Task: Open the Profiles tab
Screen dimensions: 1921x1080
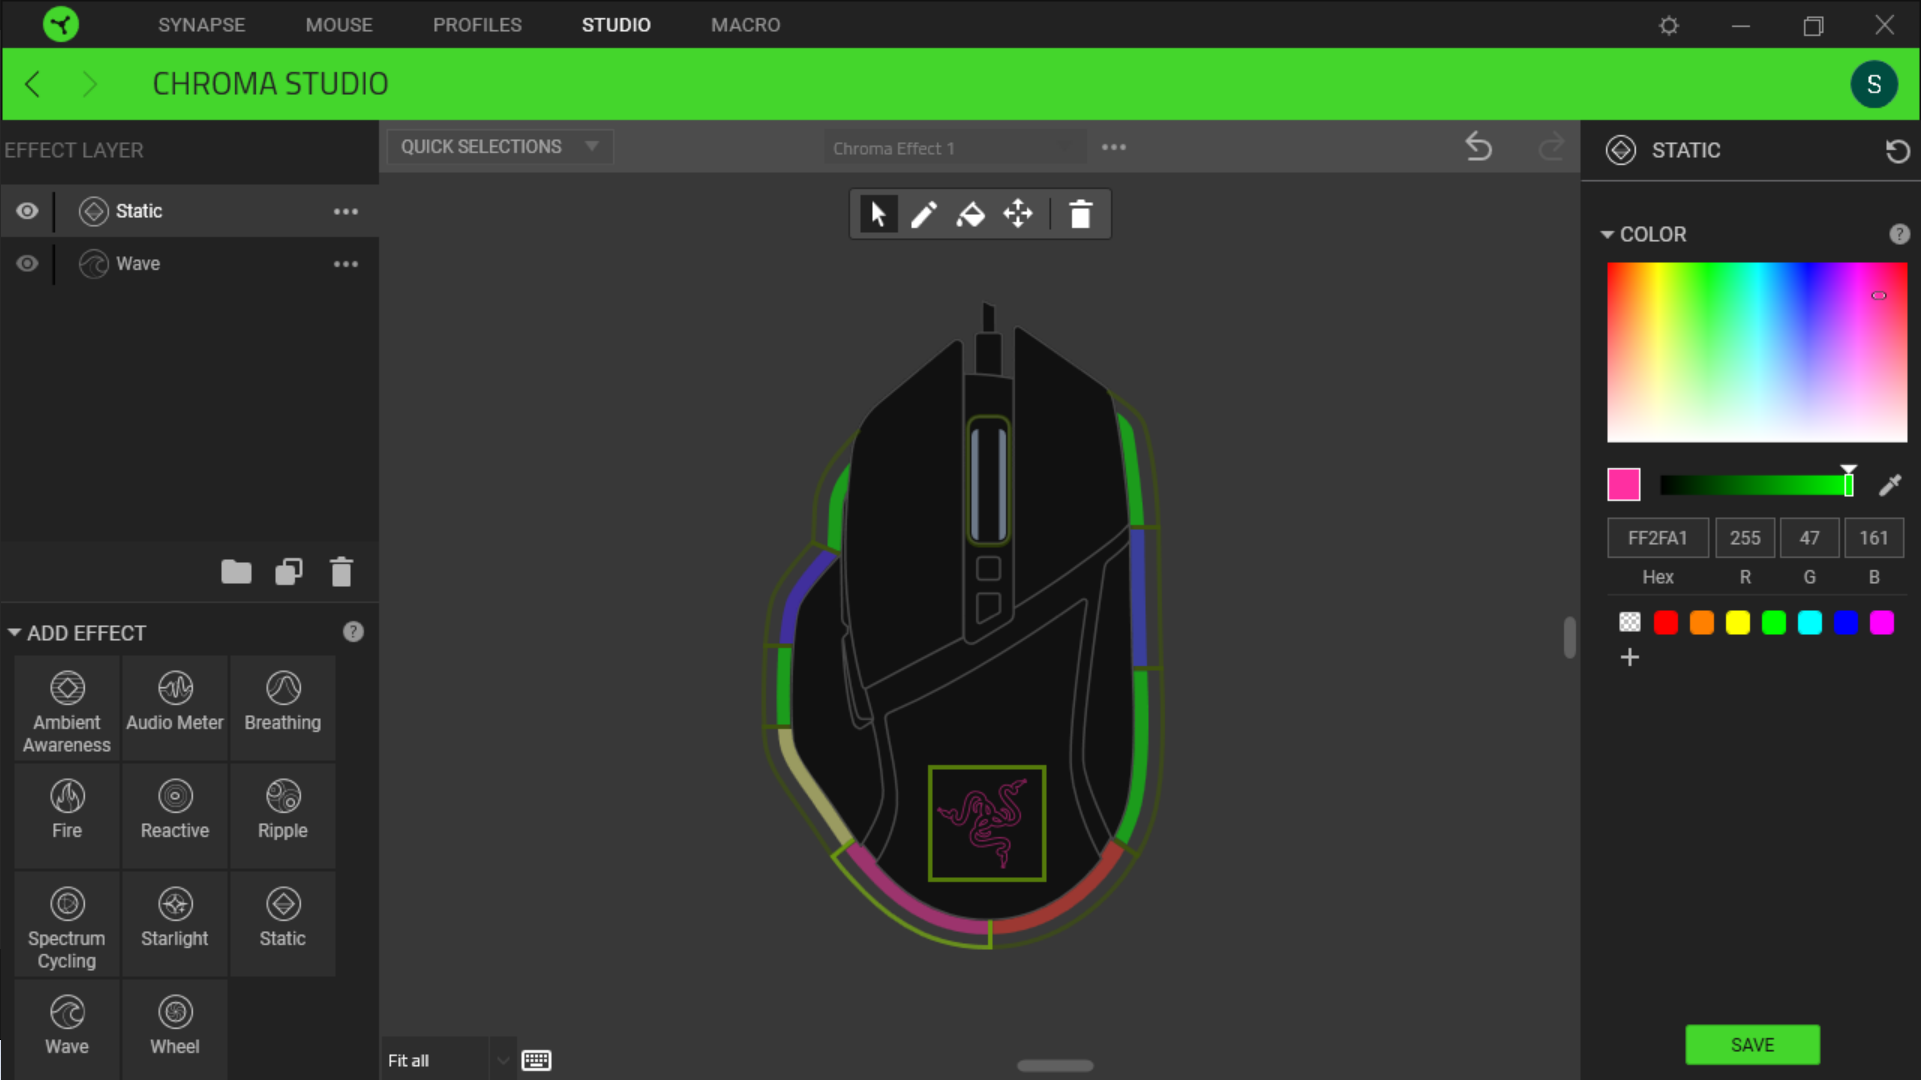Action: pos(477,25)
